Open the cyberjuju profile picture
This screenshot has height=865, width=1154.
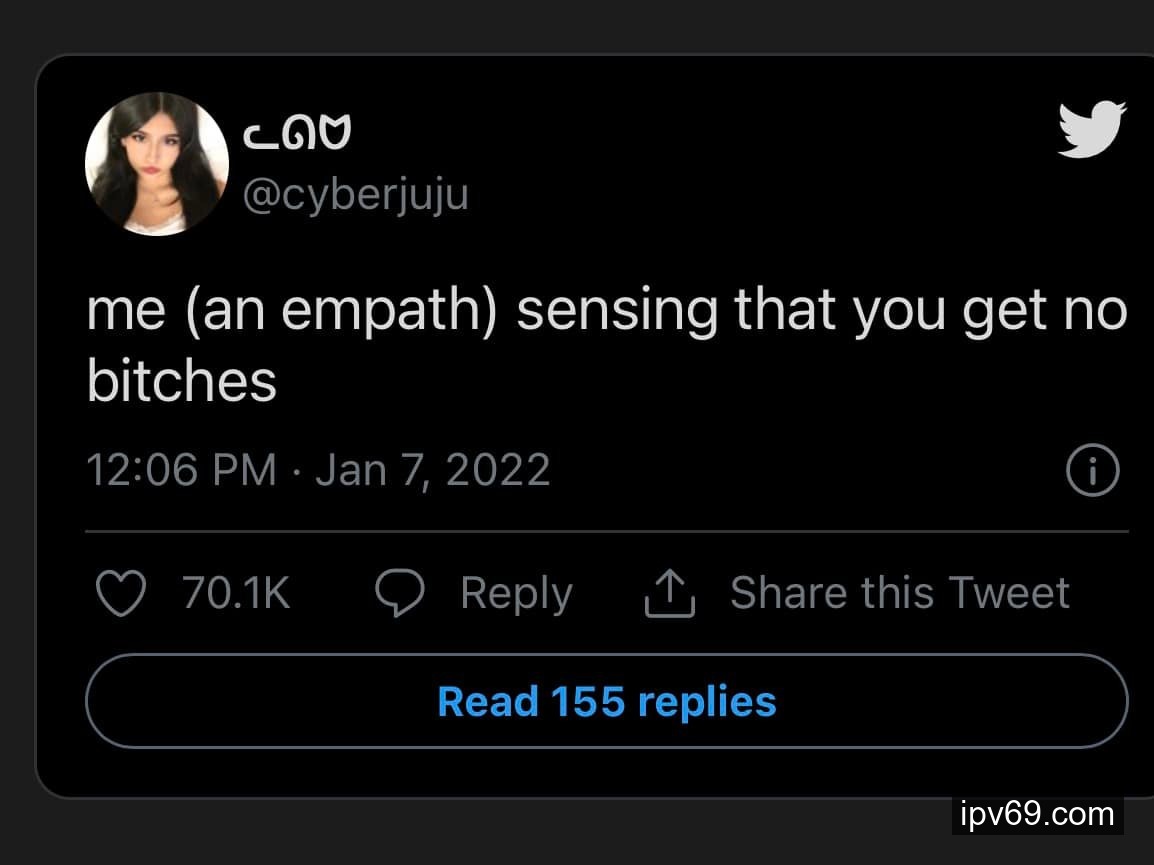[157, 164]
